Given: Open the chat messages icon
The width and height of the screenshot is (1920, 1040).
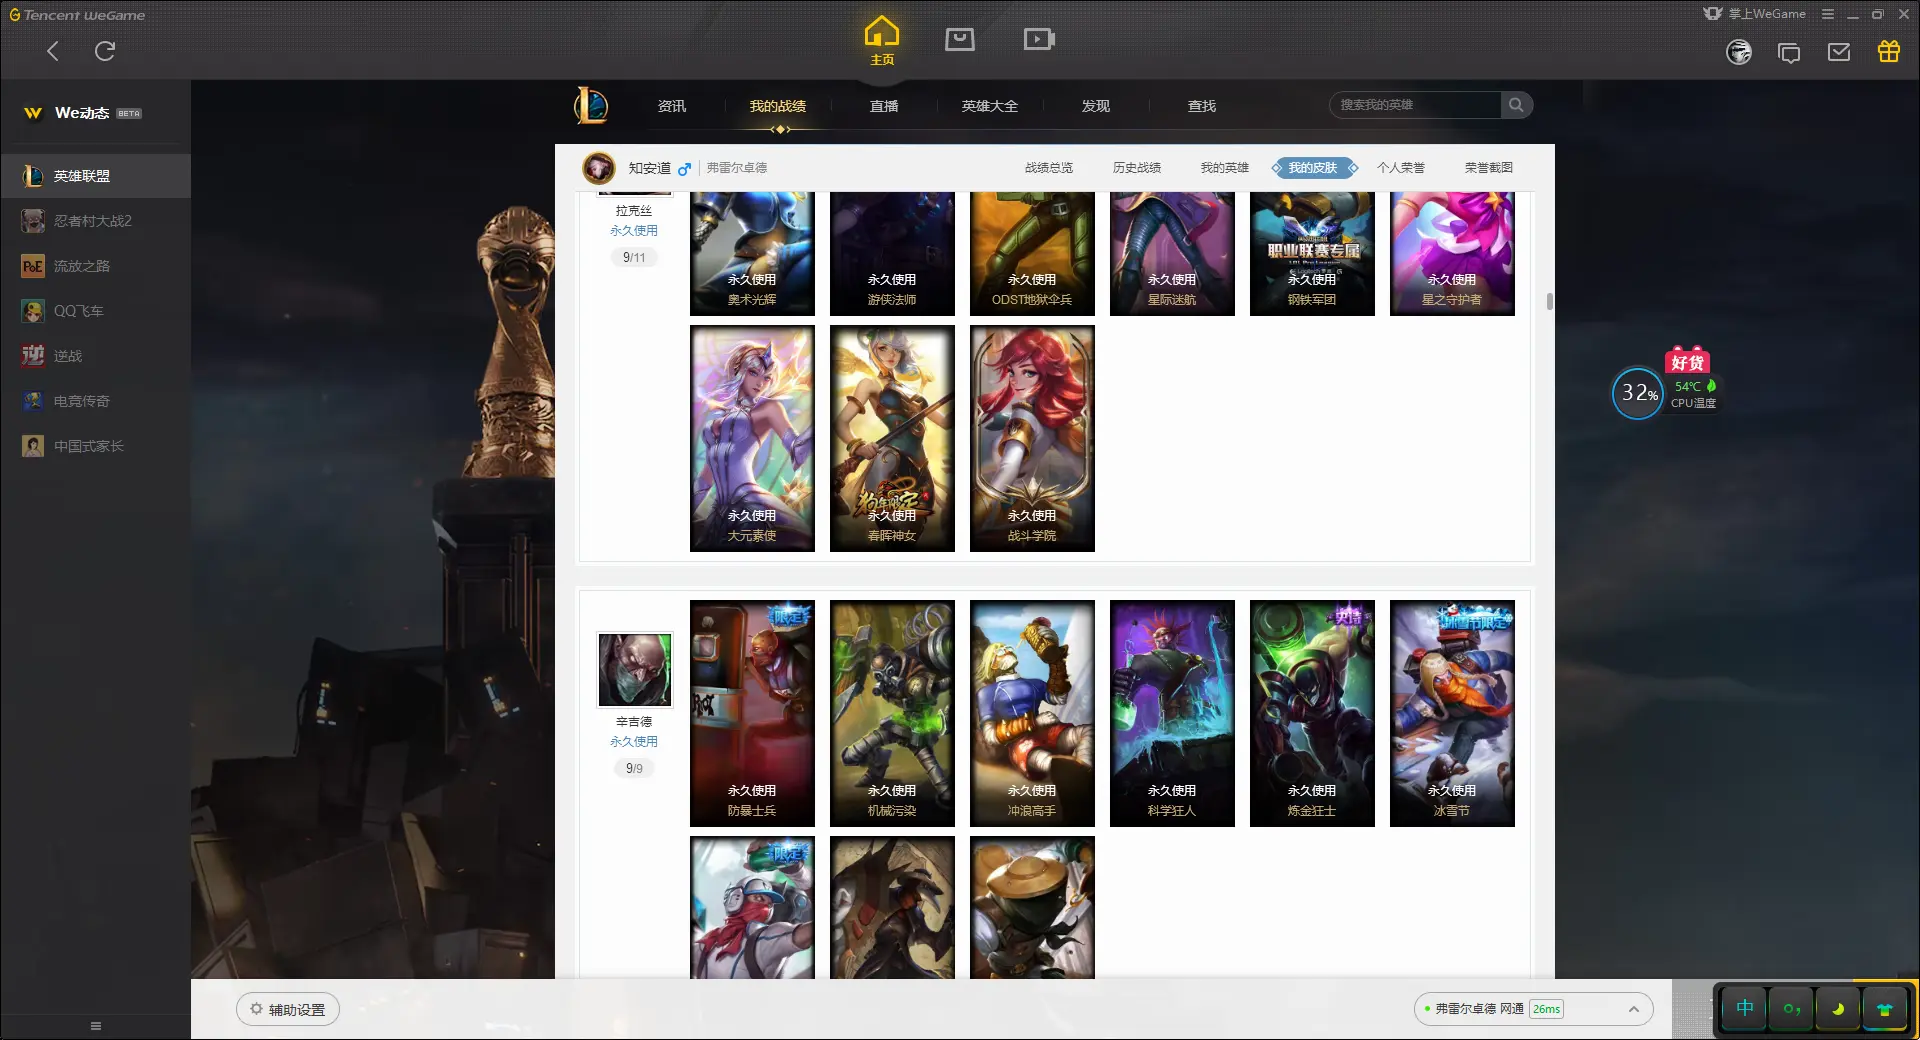Looking at the screenshot, I should (1789, 52).
